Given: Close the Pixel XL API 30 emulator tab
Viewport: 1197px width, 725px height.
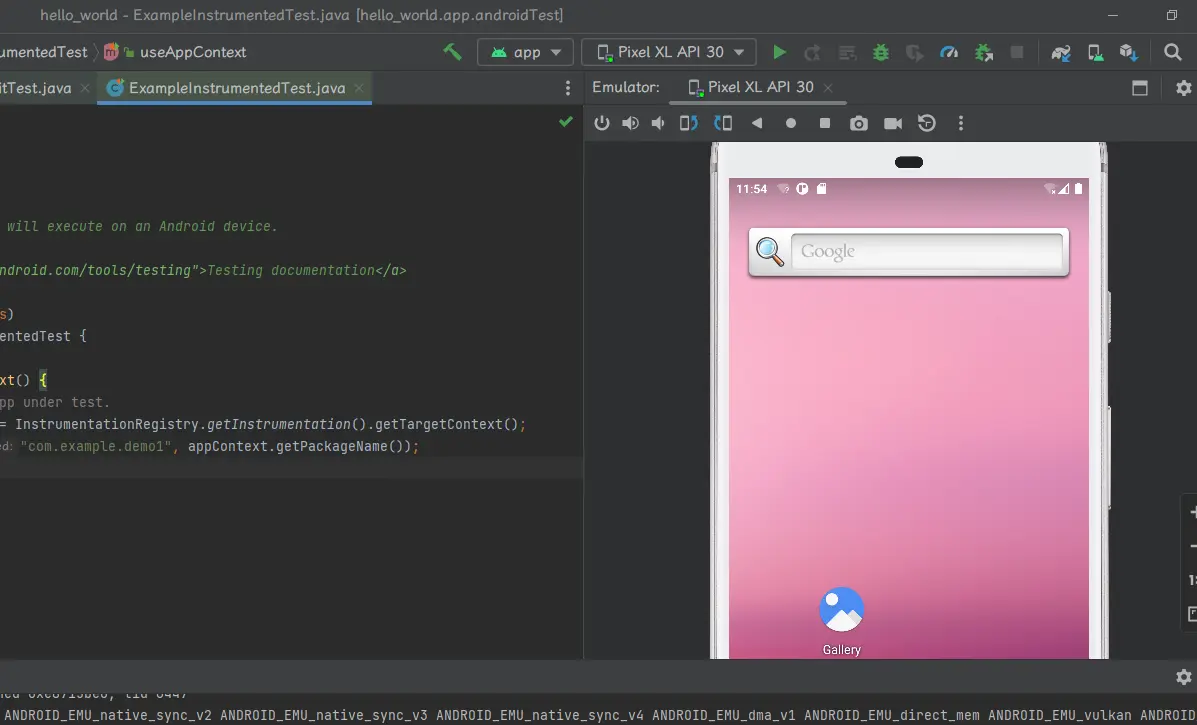Looking at the screenshot, I should (x=828, y=88).
